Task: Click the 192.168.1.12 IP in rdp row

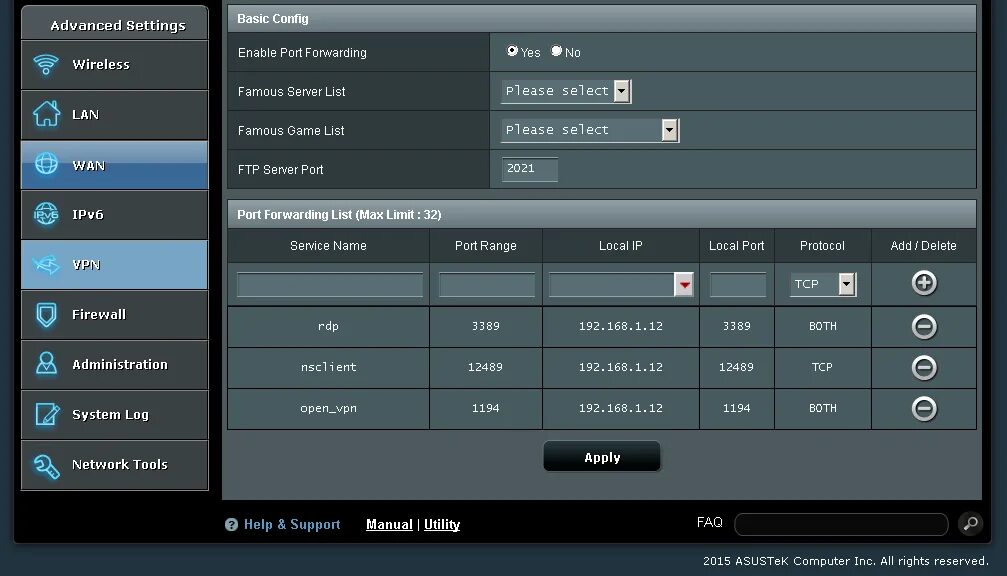Action: coord(620,326)
